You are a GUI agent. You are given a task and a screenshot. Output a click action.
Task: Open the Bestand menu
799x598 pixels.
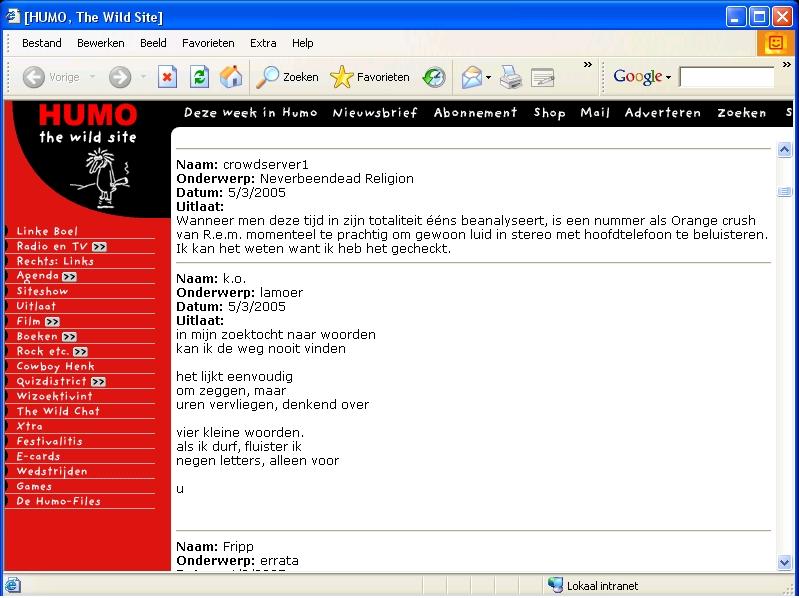click(42, 43)
